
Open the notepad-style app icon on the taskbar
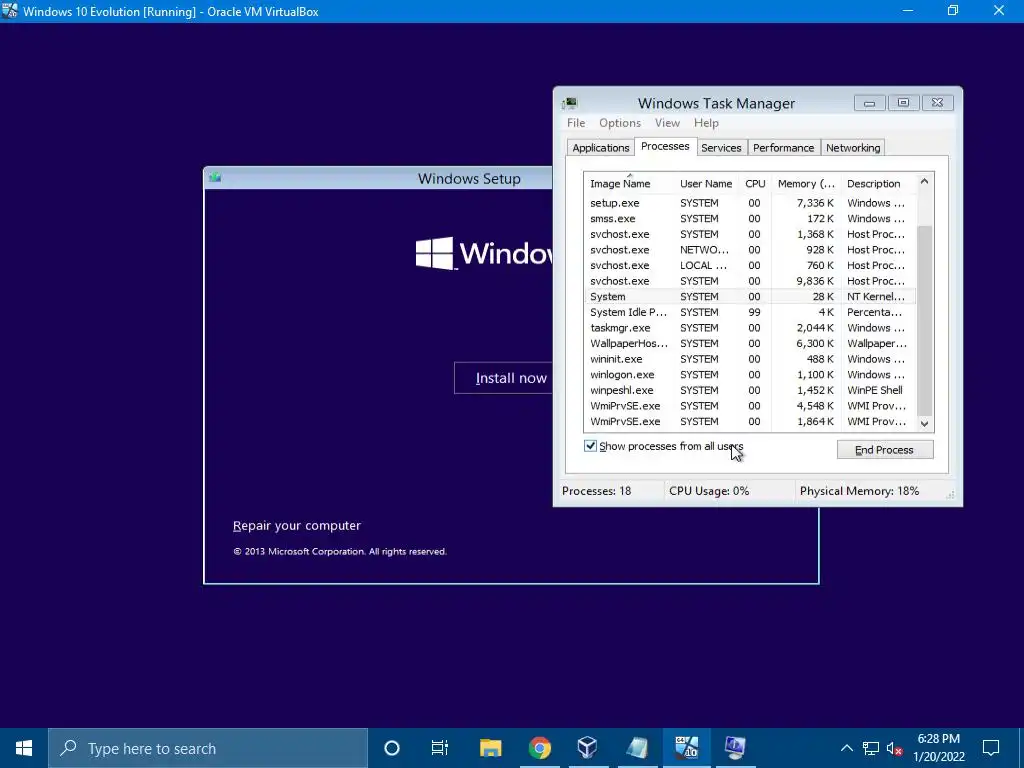pyautogui.click(x=637, y=748)
